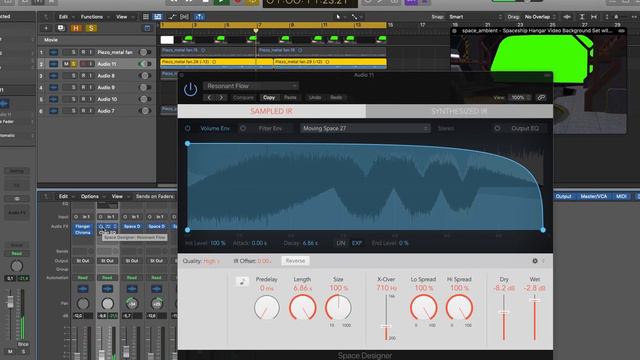
Task: Switch to the SYNTHESIZED IR tab
Action: pos(459,111)
